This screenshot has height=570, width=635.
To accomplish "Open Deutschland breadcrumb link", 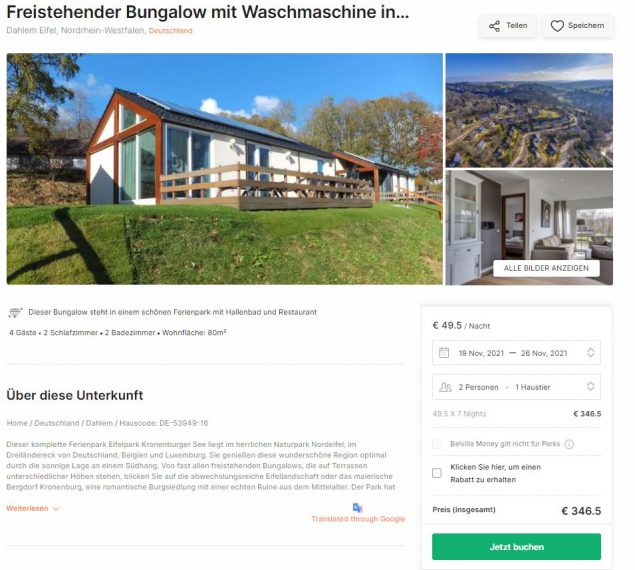I will tap(57, 423).
